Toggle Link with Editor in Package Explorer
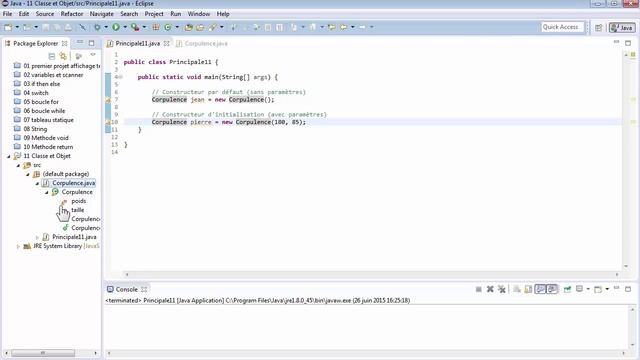Viewport: 640px width, 360px height. tap(63, 56)
